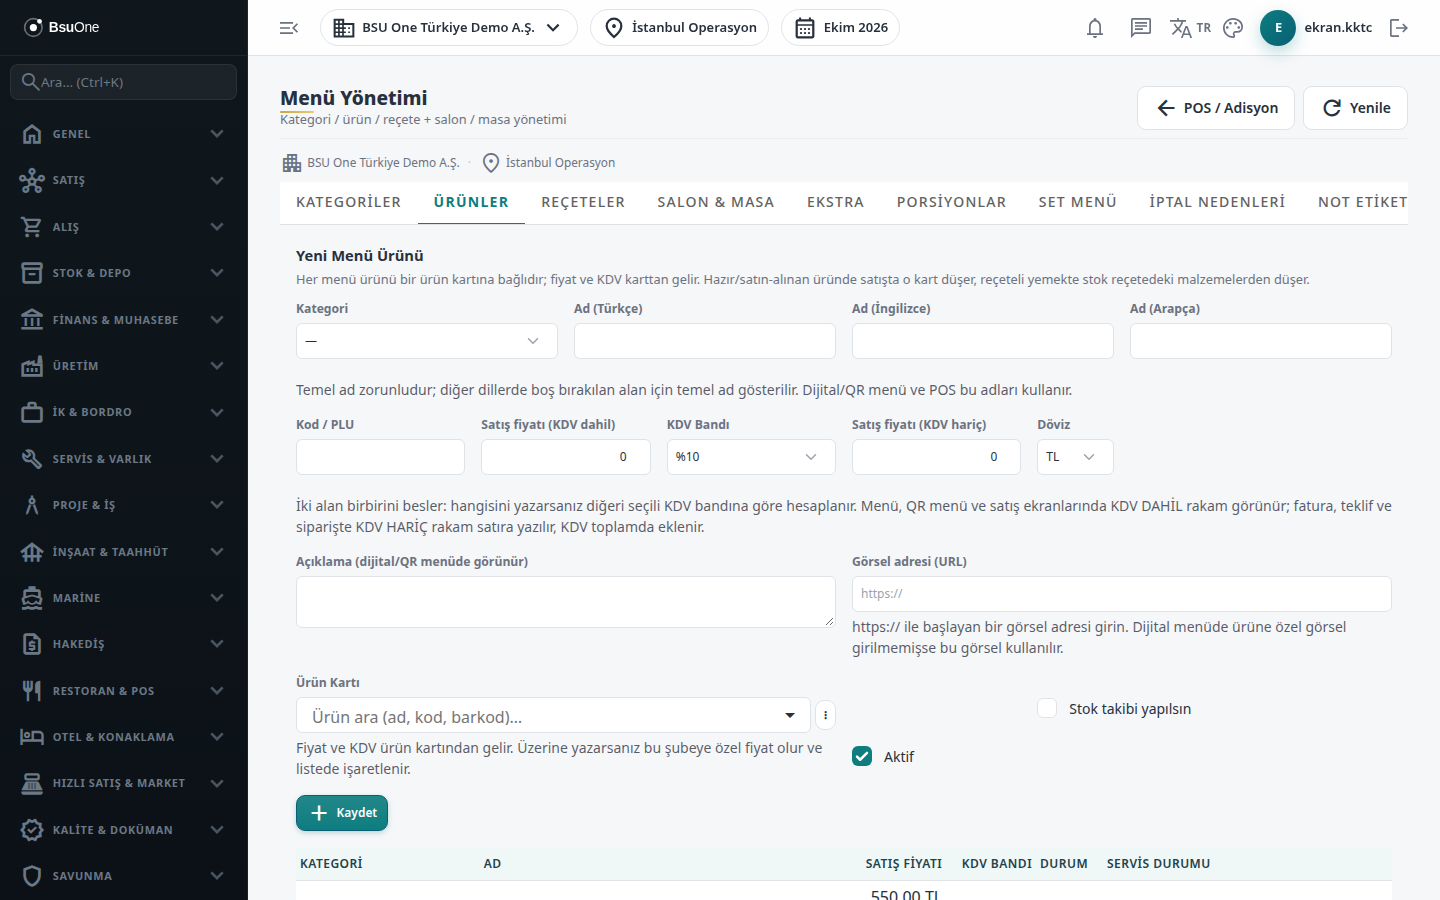Open the BSU One Türkiye Demo A.Ş. company selector

[449, 28]
